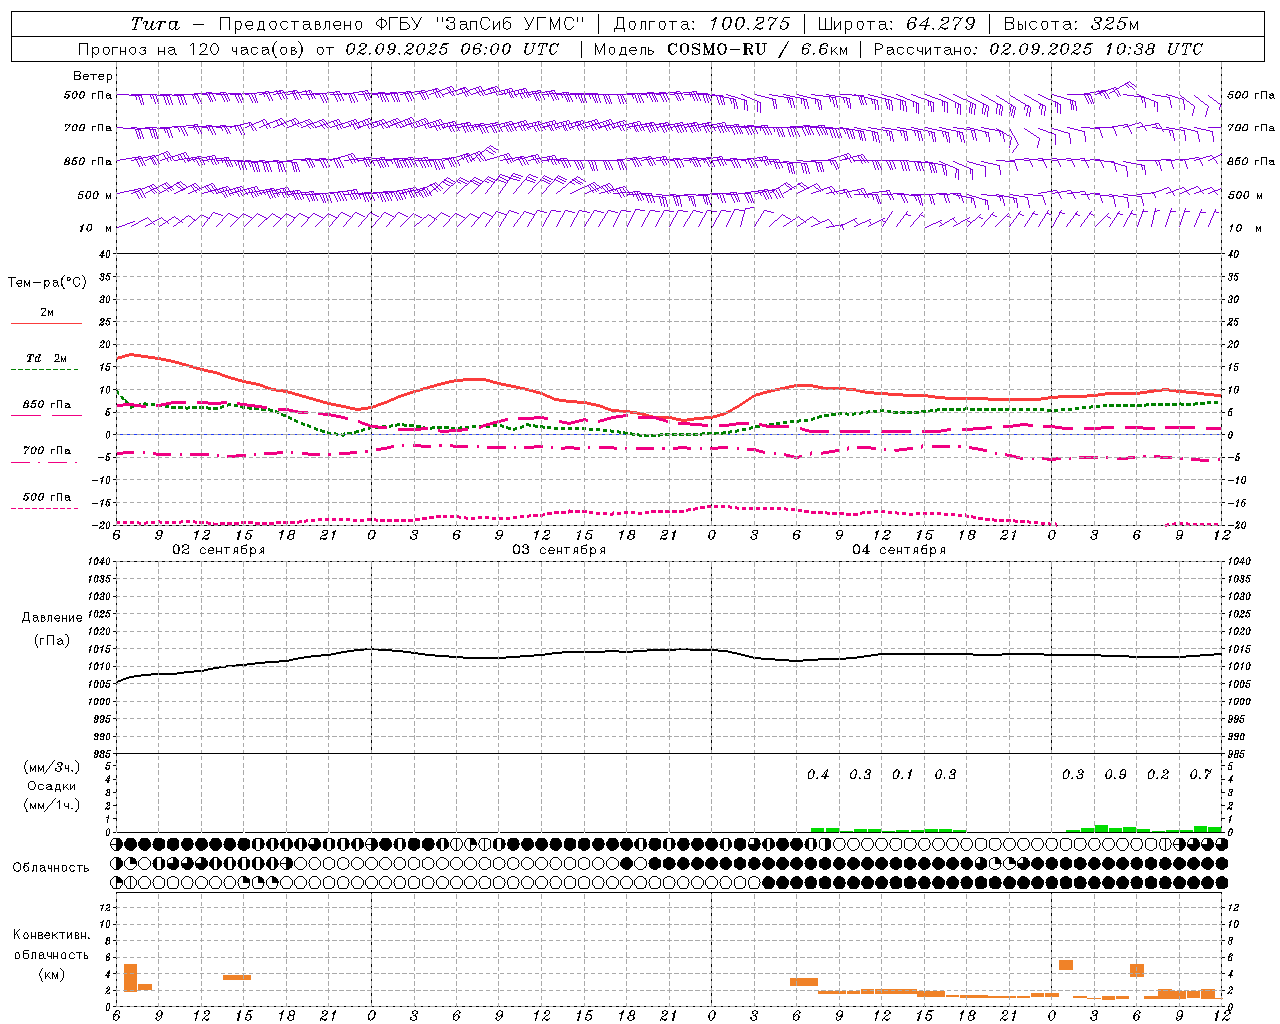Click the computed time "Рассчитано: 02.09.2025 10:38 UTC"
Viewport: 1280px width, 1024px height.
click(x=1038, y=49)
